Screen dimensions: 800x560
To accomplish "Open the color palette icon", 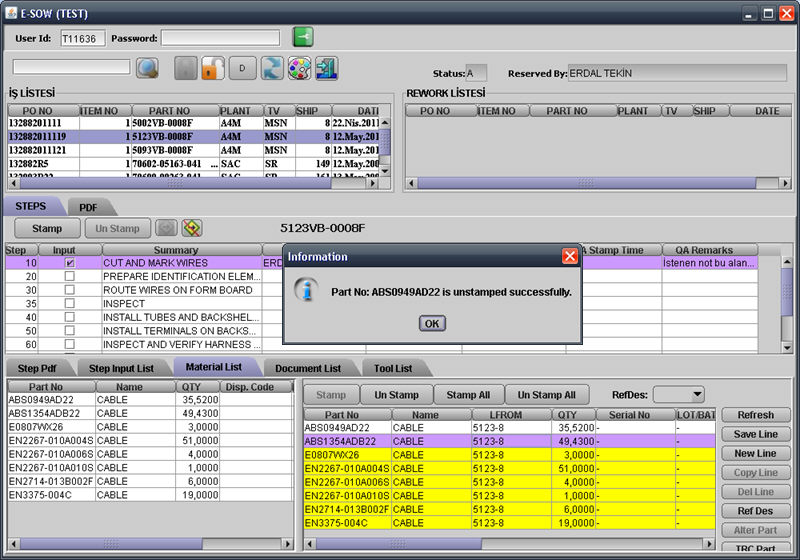I will click(x=299, y=68).
